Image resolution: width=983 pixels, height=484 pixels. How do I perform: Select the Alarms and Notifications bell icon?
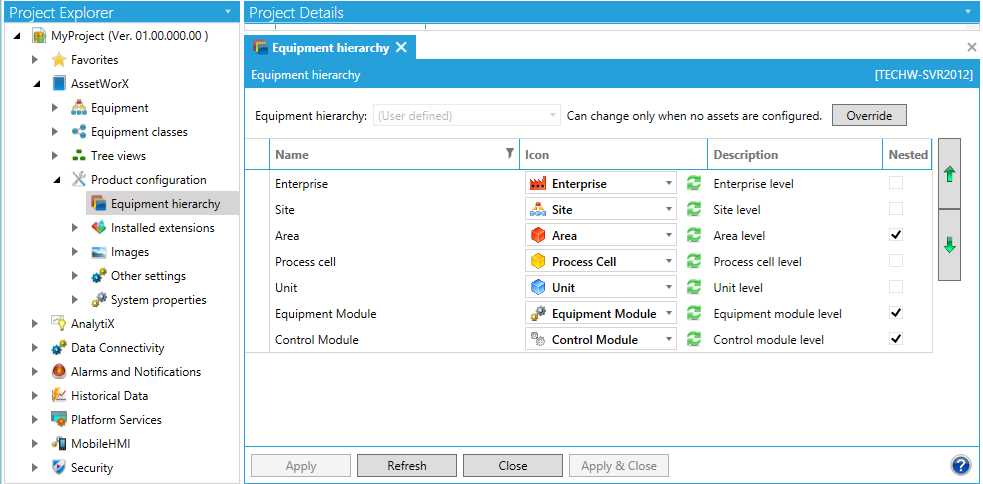pos(59,372)
